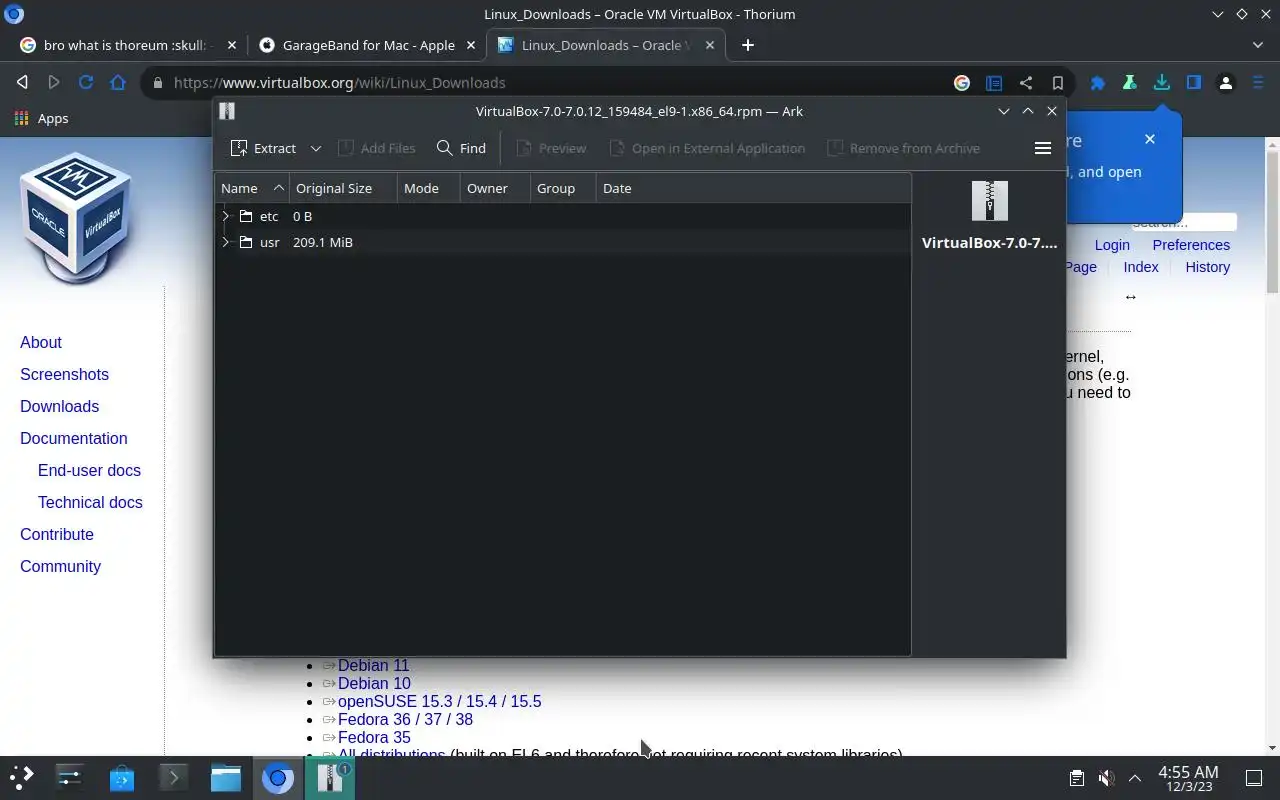Open Ark hamburger menu
The image size is (1280, 800).
click(x=1042, y=148)
